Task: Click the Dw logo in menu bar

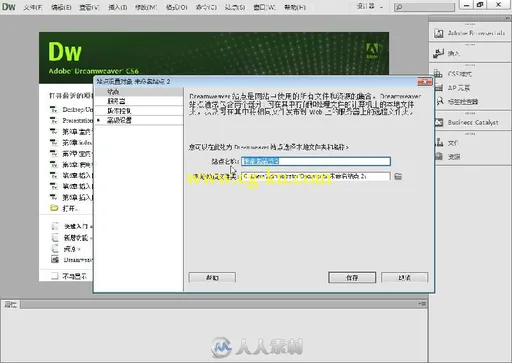Action: tap(9, 6)
